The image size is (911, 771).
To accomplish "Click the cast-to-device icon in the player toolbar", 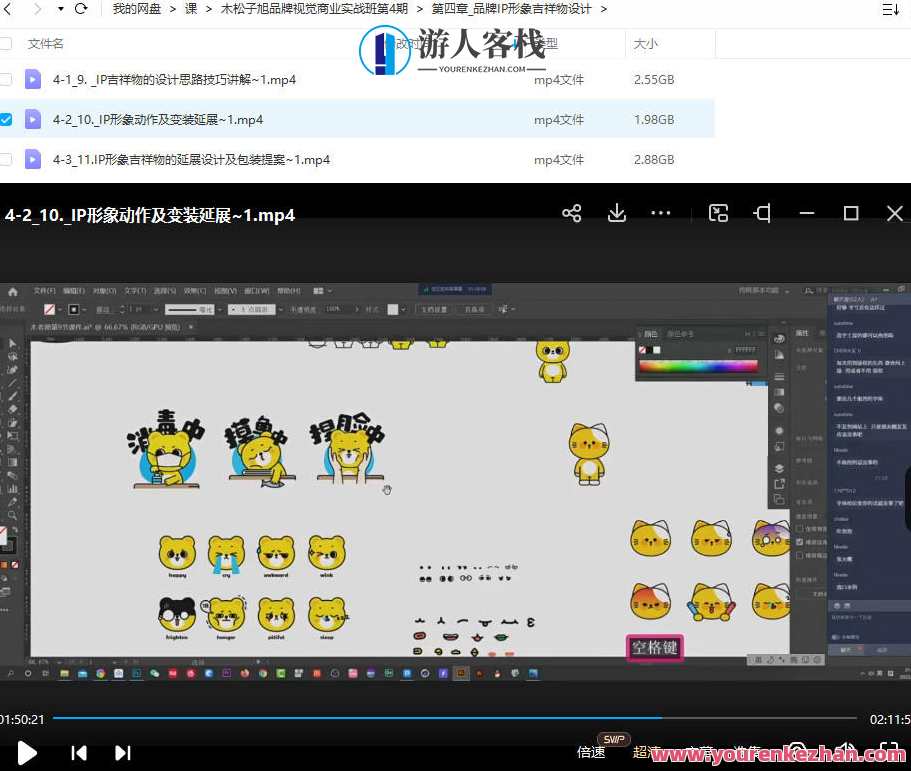I will coord(761,213).
